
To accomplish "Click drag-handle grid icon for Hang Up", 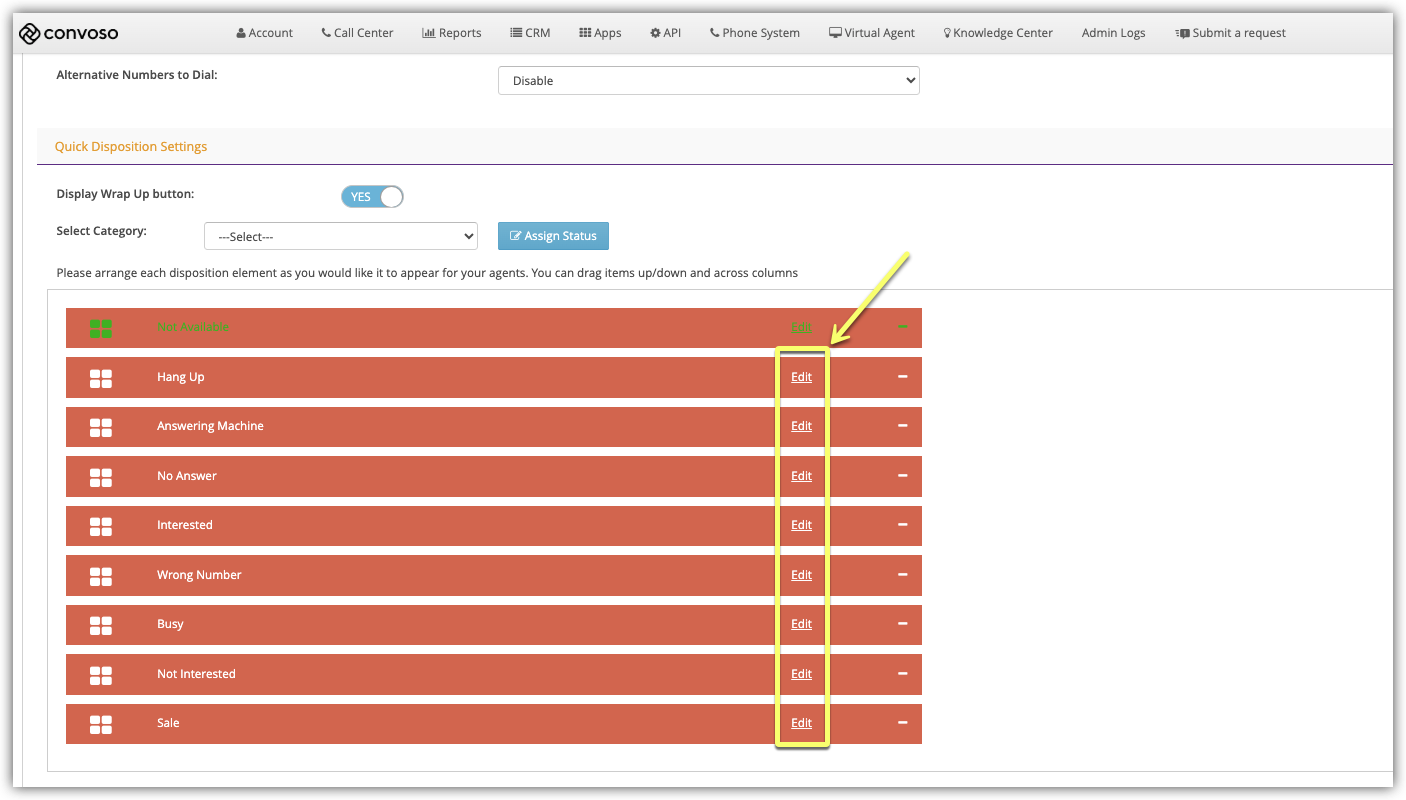I will pyautogui.click(x=101, y=378).
